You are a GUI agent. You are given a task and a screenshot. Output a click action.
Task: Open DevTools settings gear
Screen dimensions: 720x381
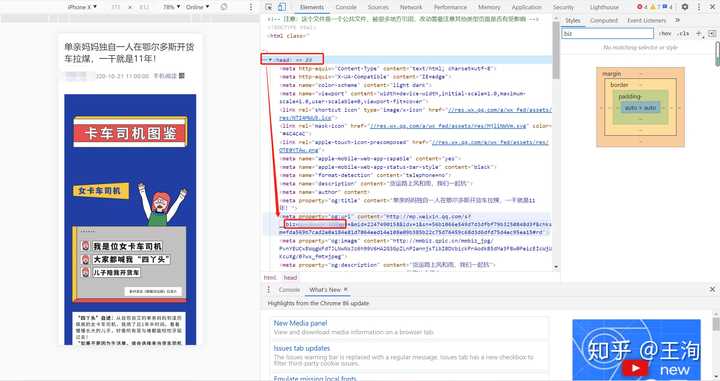685,7
